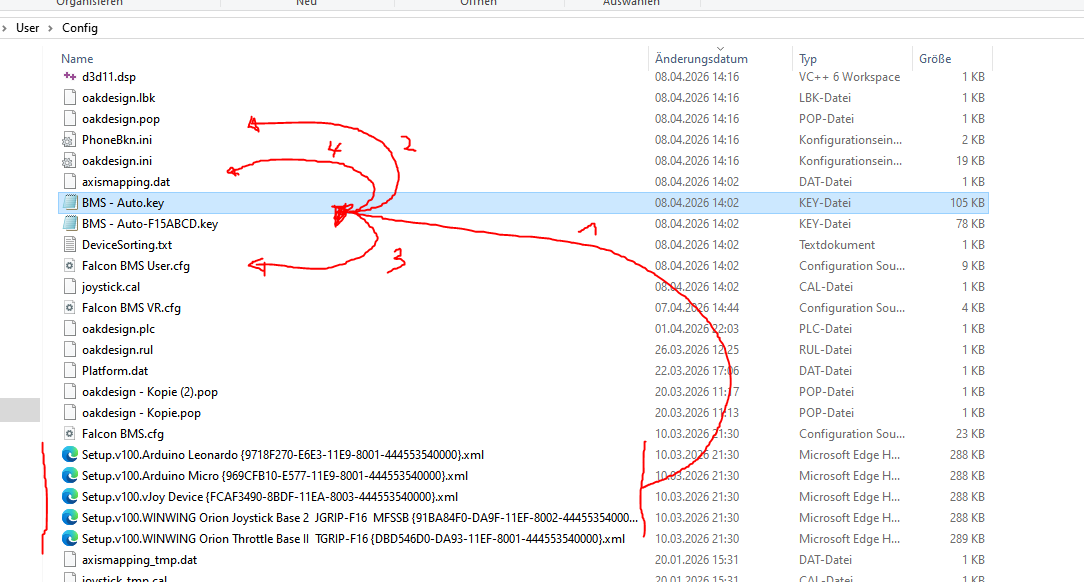Click Edge icon of Arduino Micro xml
The image size is (1084, 582).
pyautogui.click(x=69, y=476)
